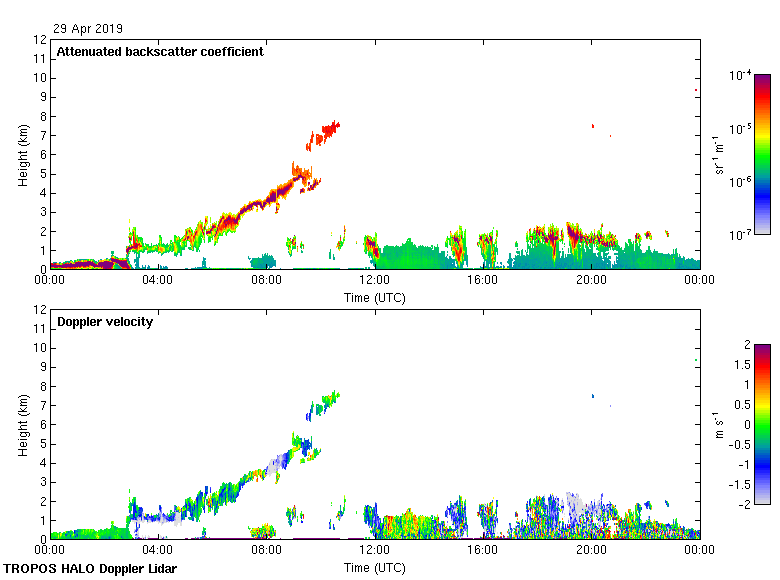Click the "m s⁻¹" unit label
780x580 pixels.
click(720, 425)
